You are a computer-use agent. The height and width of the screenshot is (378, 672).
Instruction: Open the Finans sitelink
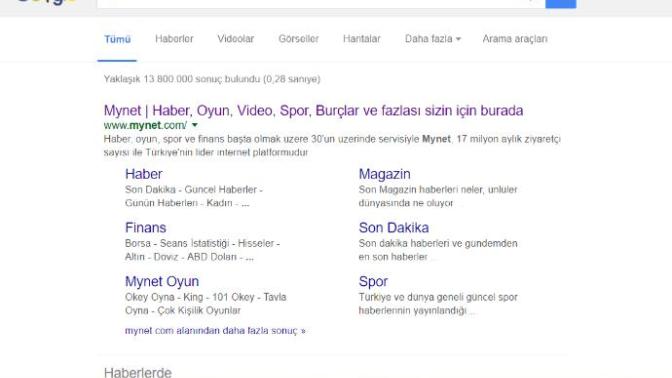coord(145,228)
